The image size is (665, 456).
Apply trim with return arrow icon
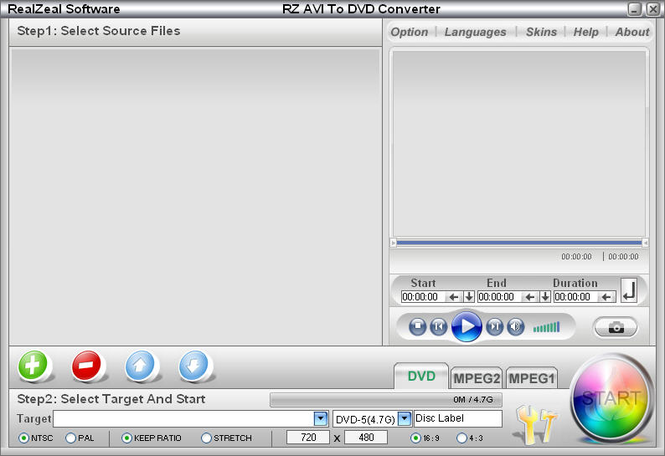[629, 291]
